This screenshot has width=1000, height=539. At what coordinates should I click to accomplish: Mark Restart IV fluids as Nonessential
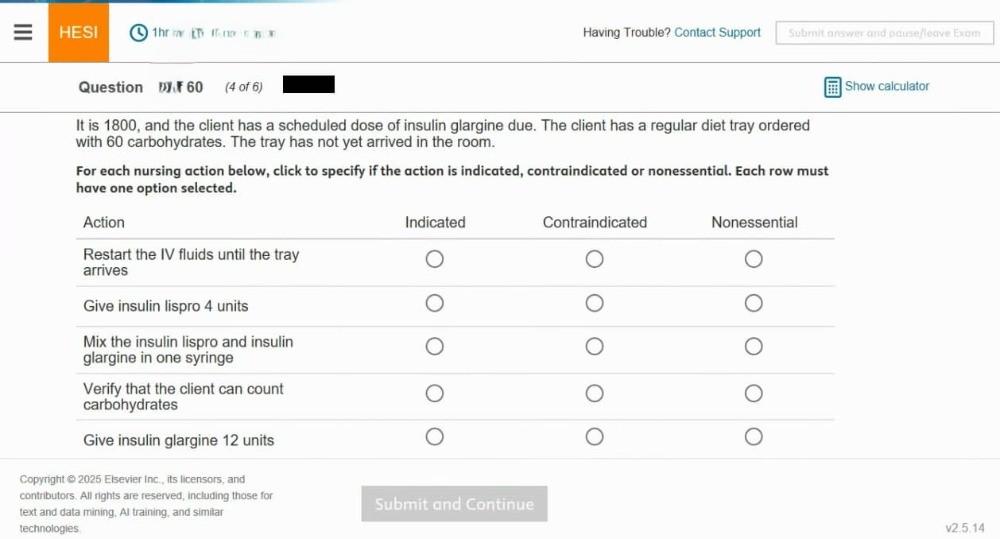tap(753, 259)
